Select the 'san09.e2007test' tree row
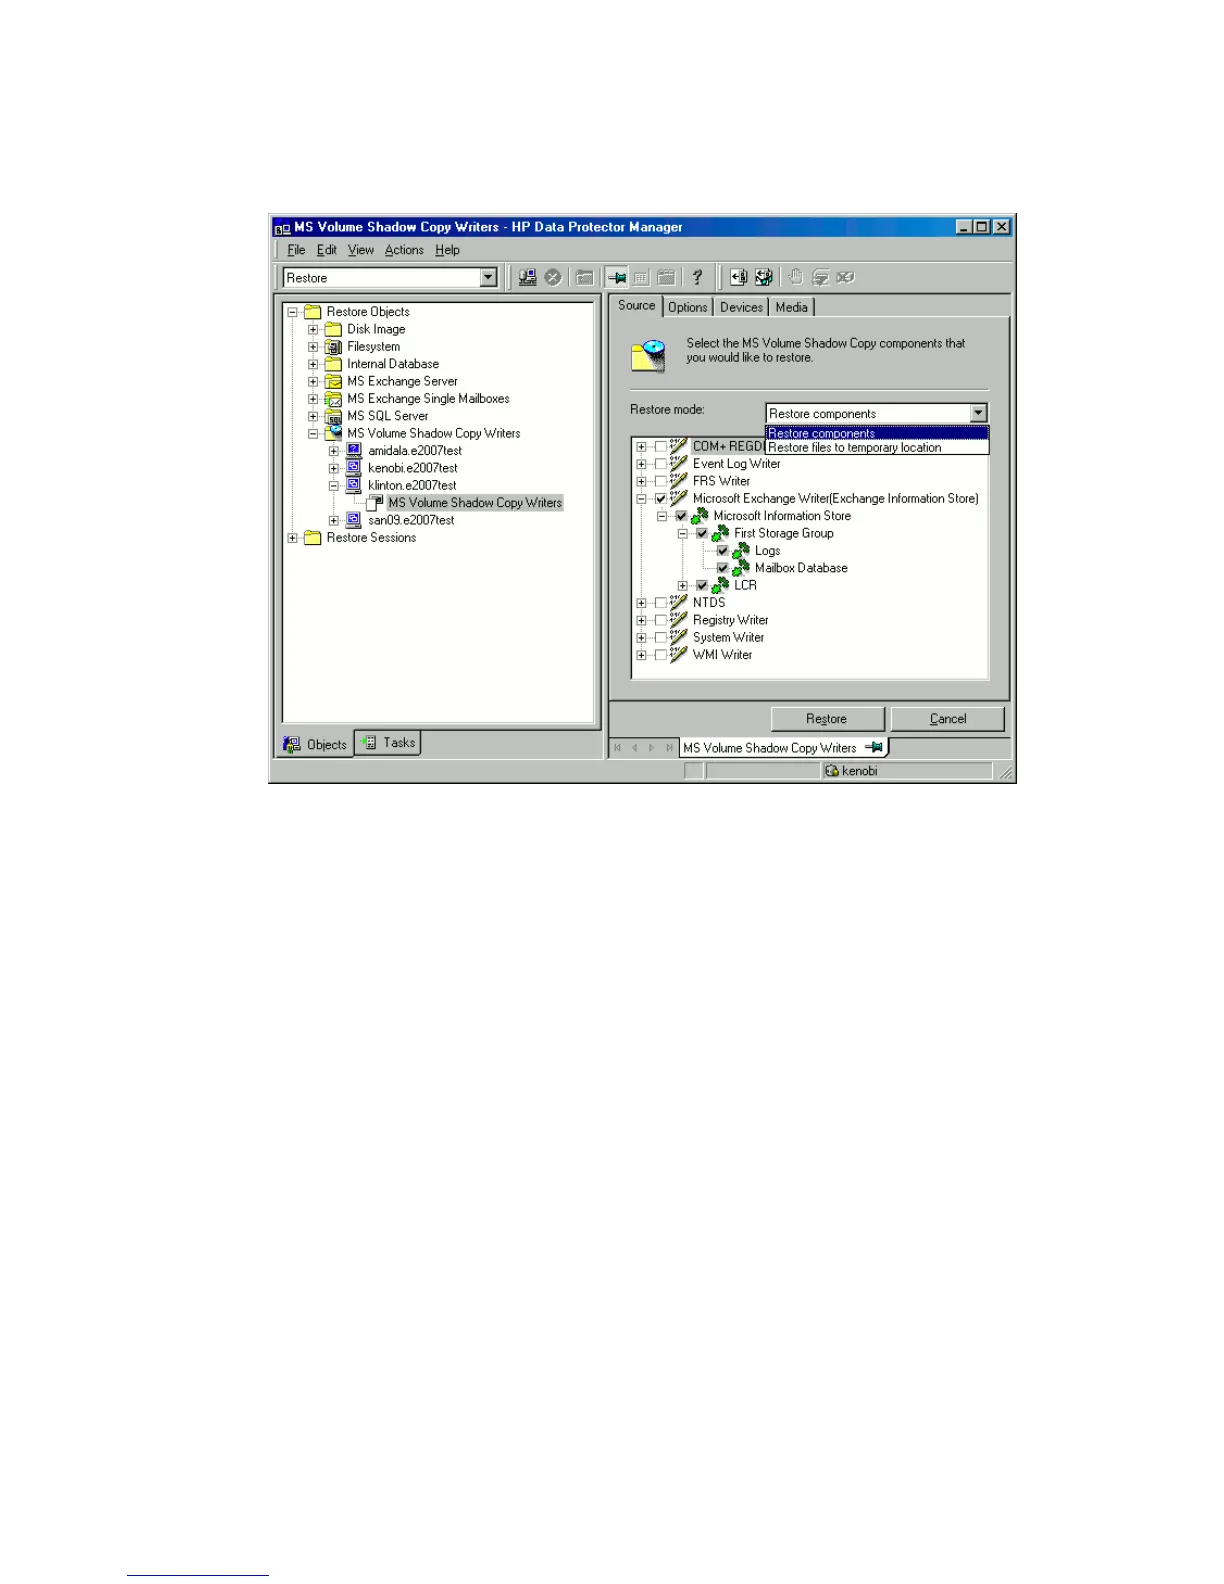 point(411,520)
